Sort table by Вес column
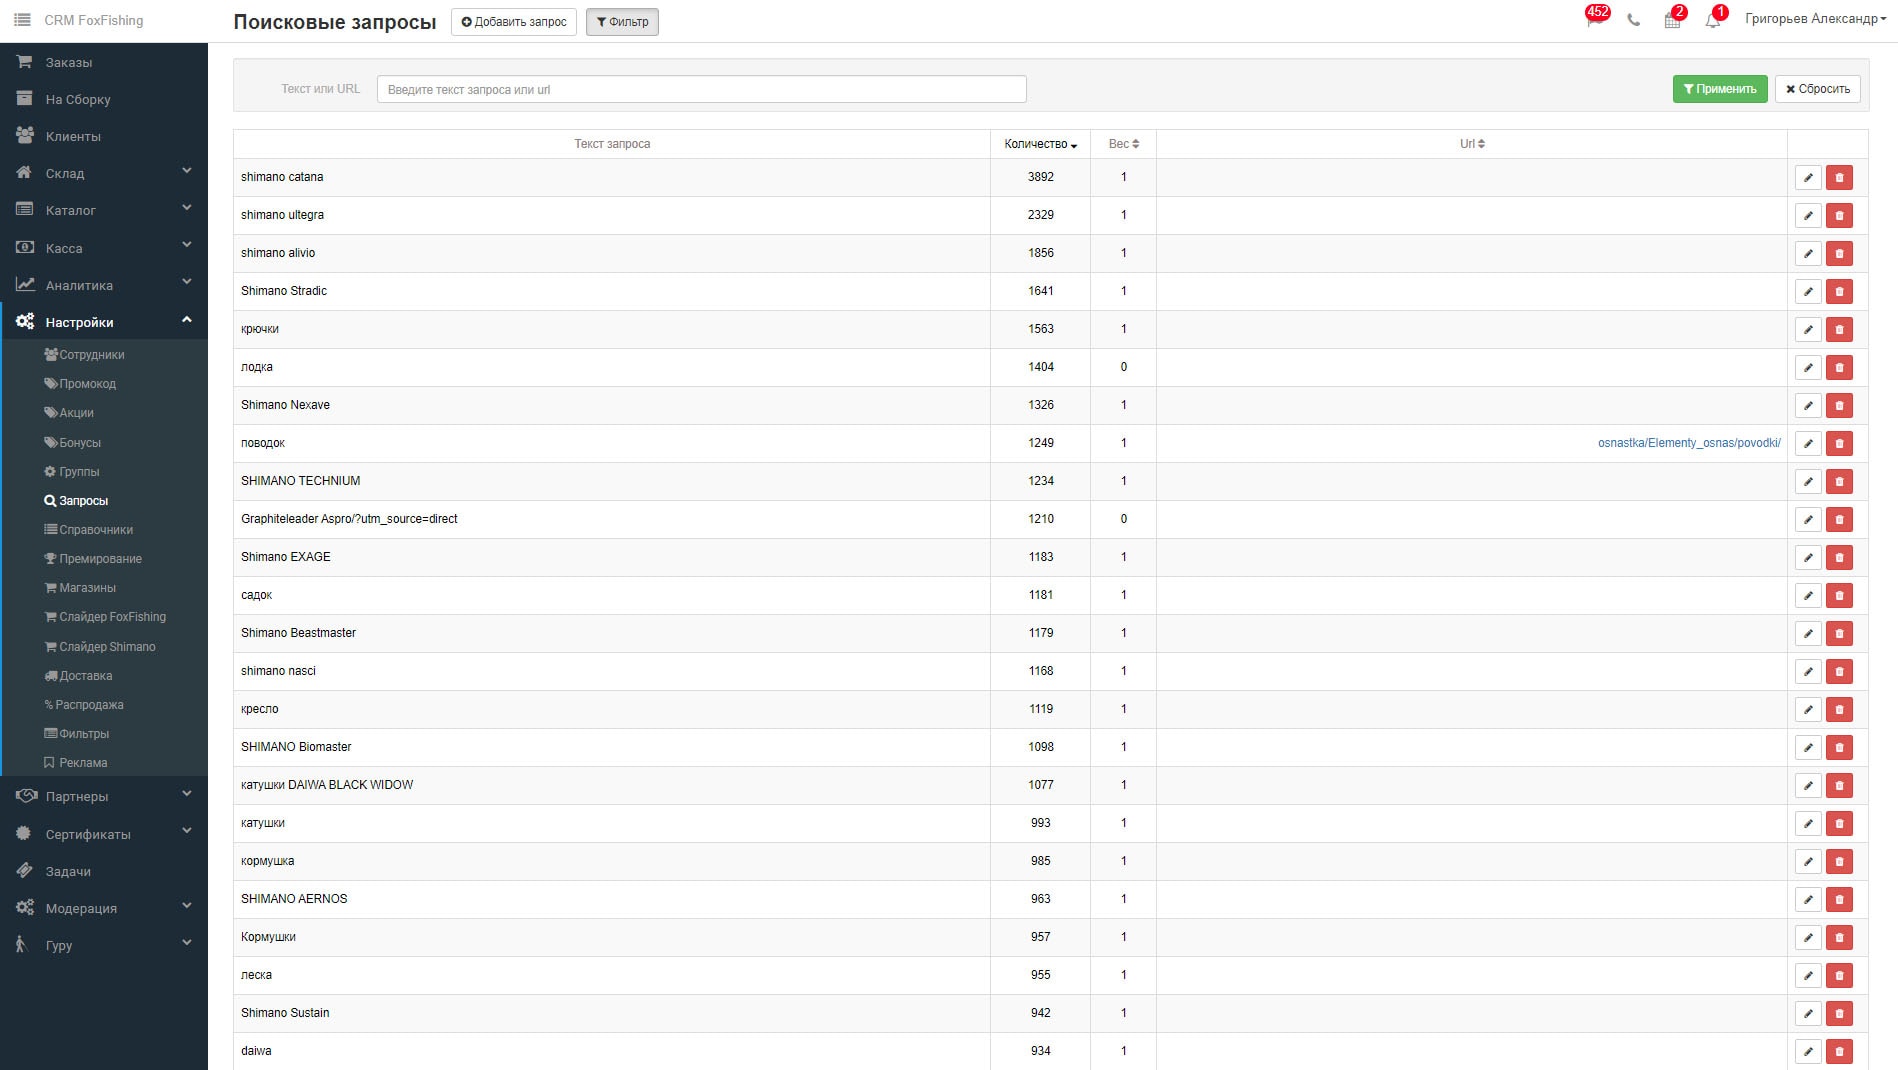The image size is (1898, 1070). coord(1123,144)
